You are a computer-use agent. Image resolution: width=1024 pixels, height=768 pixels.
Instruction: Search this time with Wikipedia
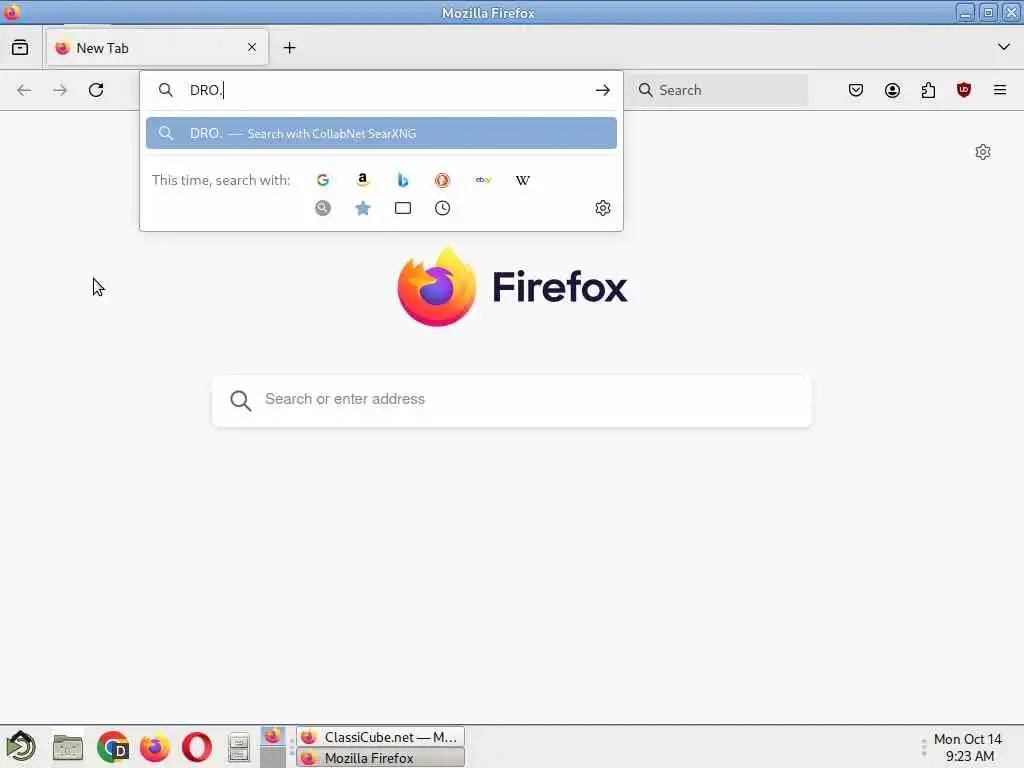point(522,180)
